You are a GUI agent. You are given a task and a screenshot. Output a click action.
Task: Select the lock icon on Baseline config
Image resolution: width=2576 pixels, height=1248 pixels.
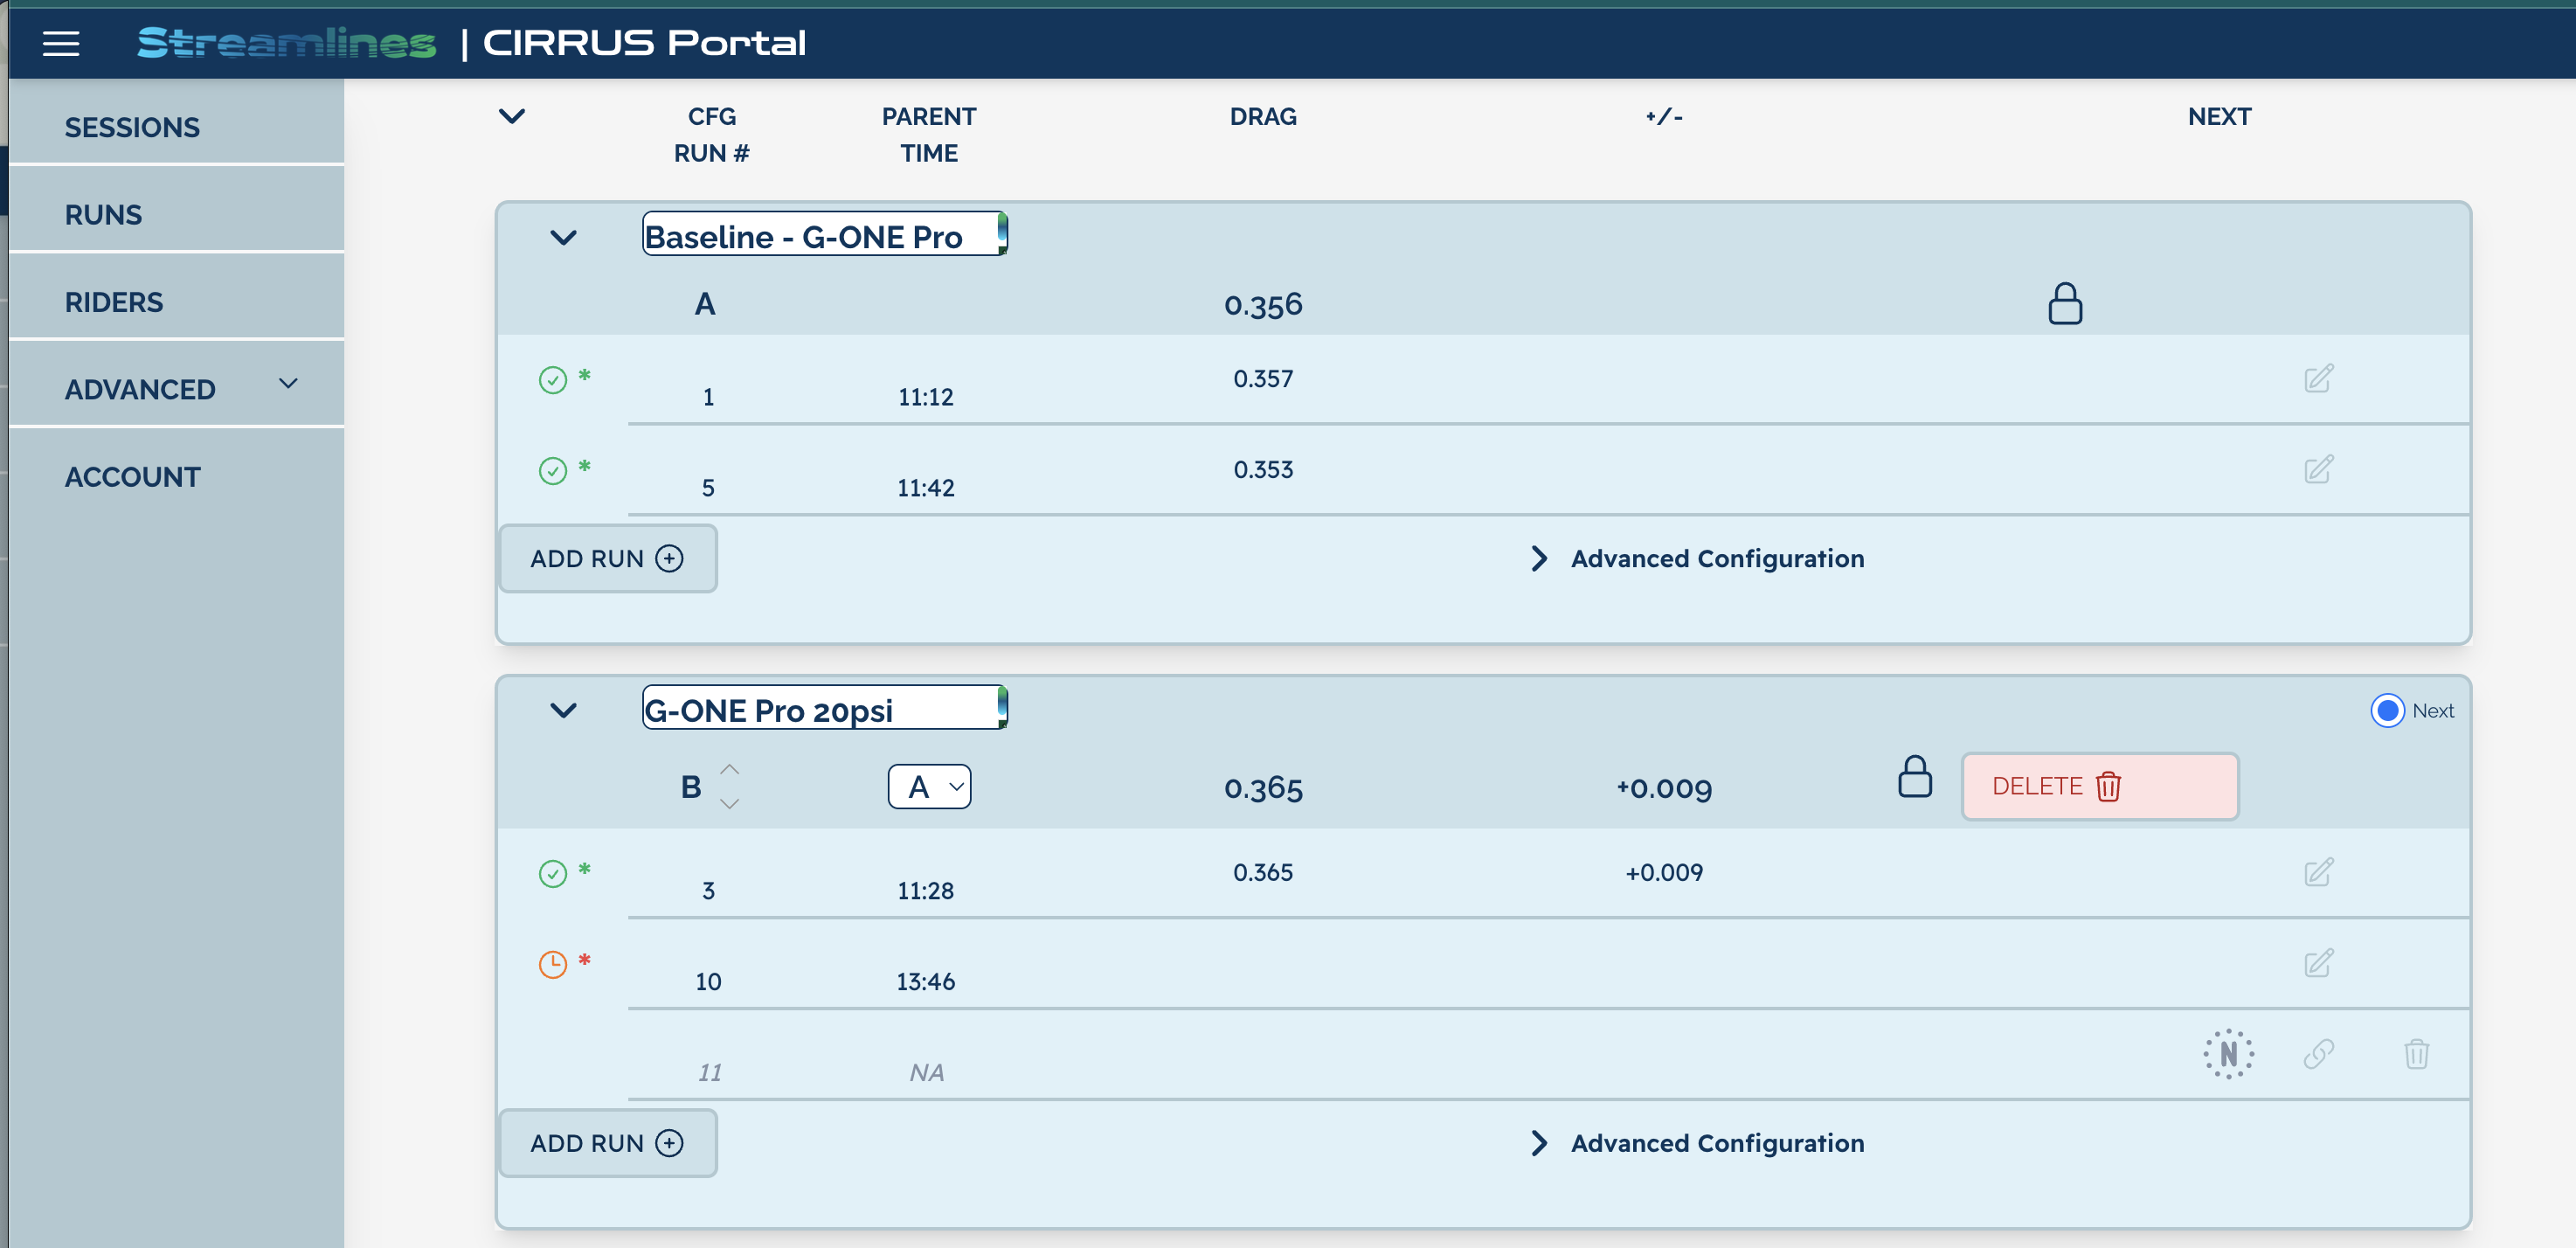[2063, 303]
